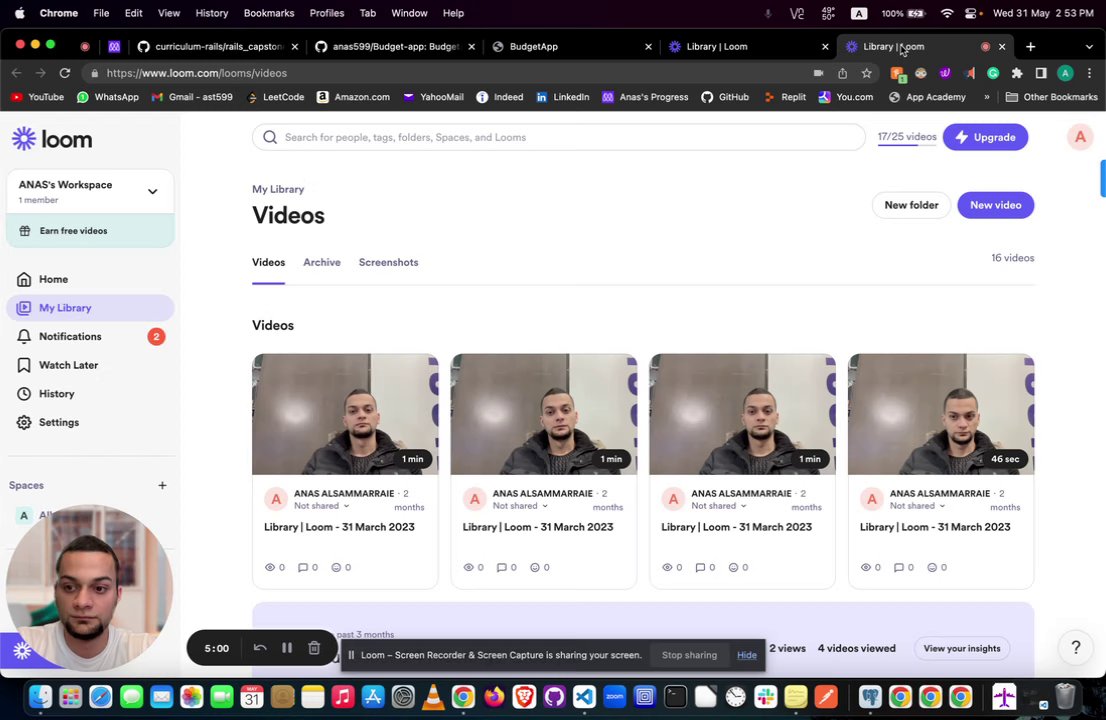Open Chrome three-dot menu
This screenshot has width=1106, height=720.
click(1089, 73)
